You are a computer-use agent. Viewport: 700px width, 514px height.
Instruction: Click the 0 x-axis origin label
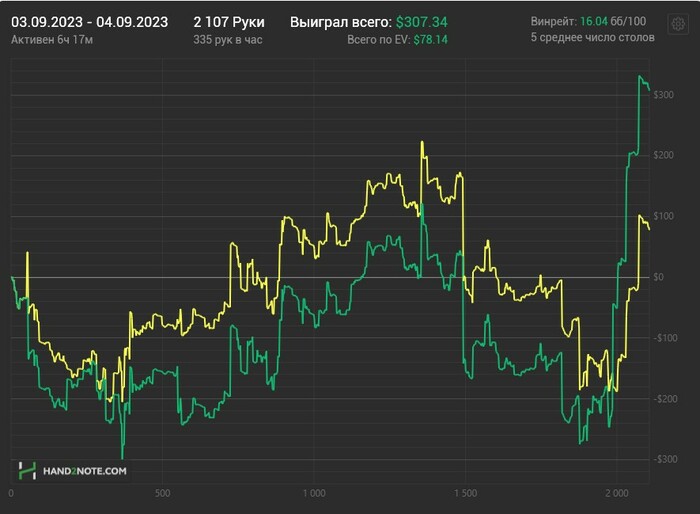tap(11, 493)
